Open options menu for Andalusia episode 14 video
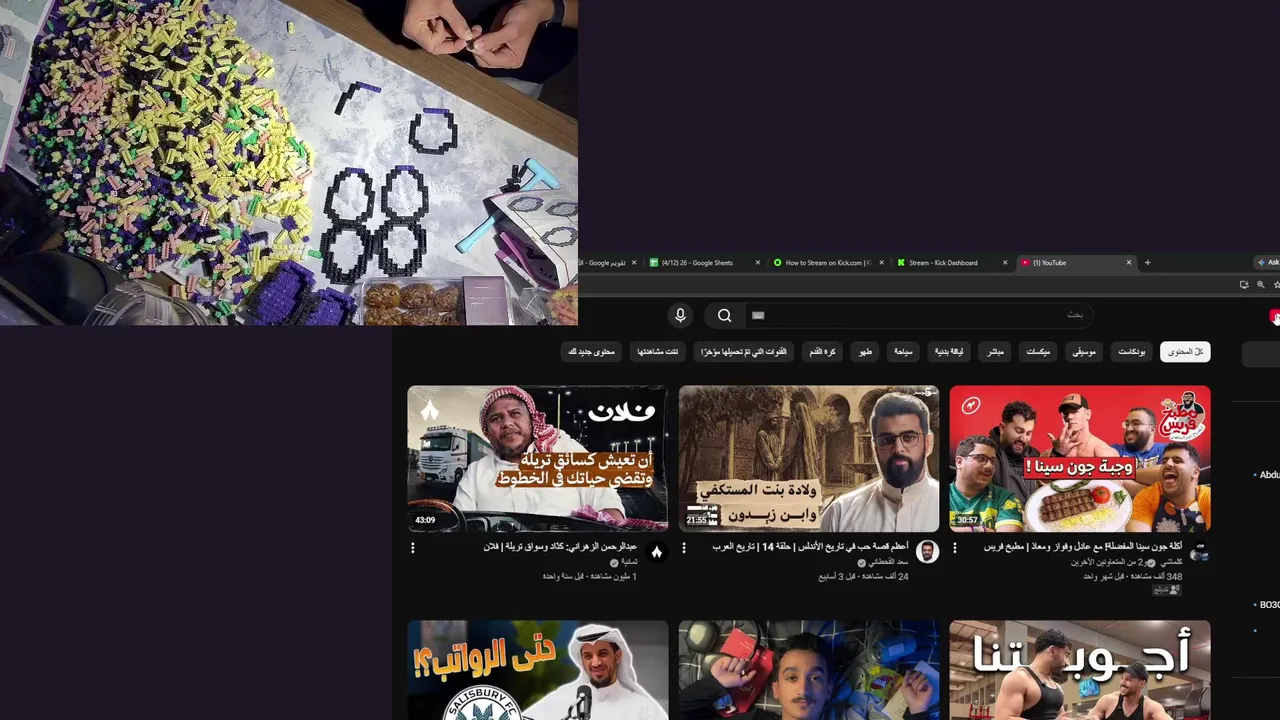The height and width of the screenshot is (720, 1280). tap(684, 548)
